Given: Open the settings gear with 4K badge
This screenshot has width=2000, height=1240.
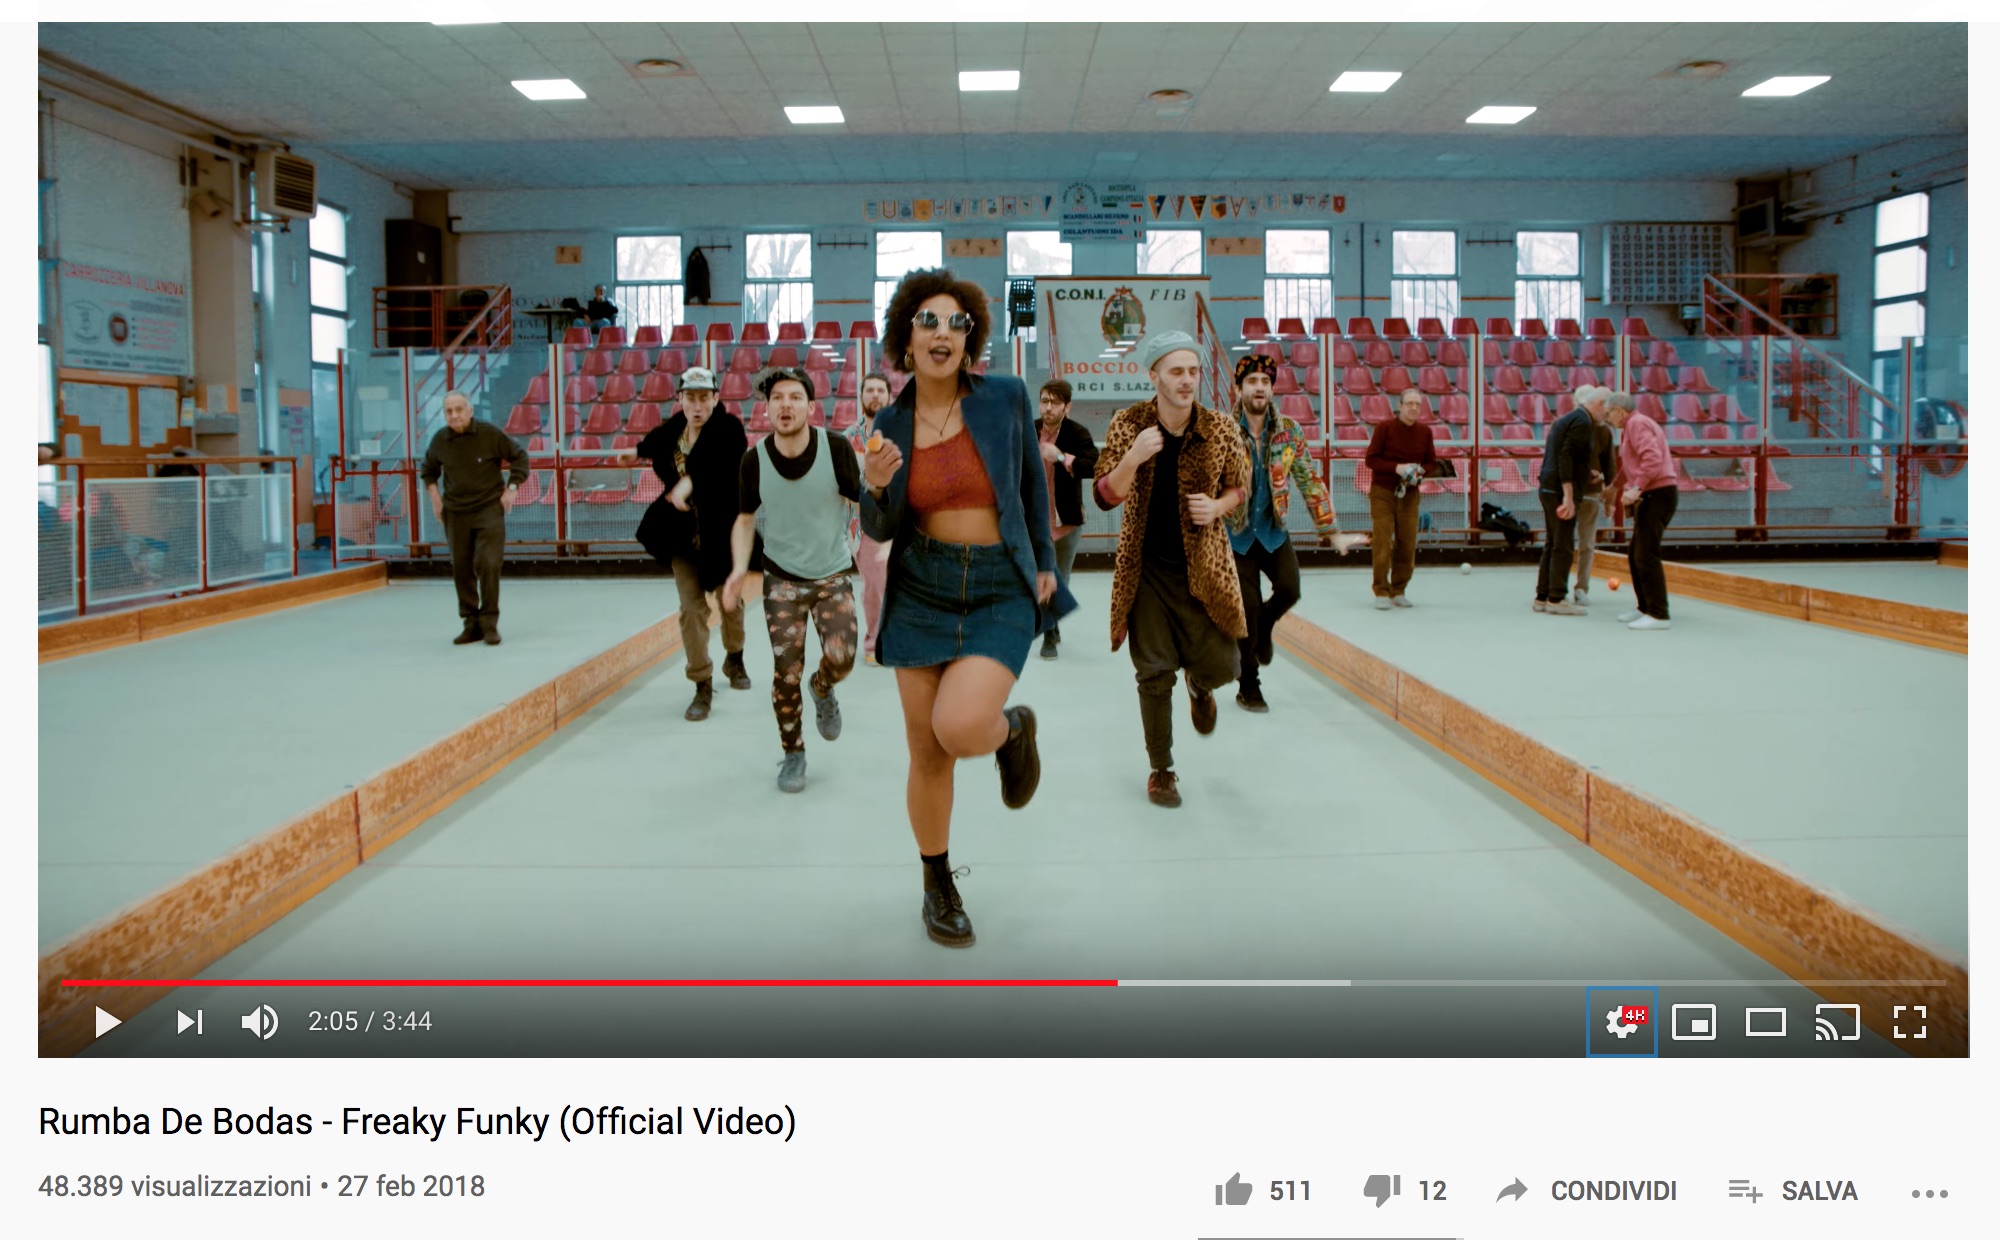Looking at the screenshot, I should tap(1622, 1022).
